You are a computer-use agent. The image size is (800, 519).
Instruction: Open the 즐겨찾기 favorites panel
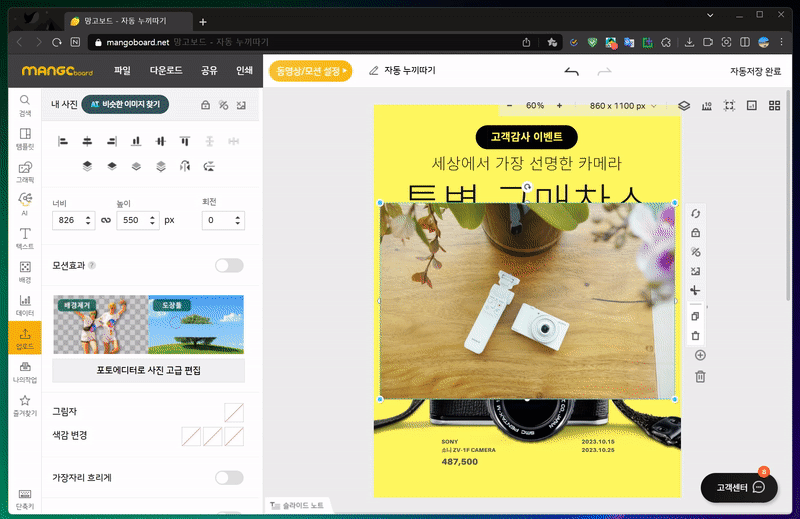24,406
